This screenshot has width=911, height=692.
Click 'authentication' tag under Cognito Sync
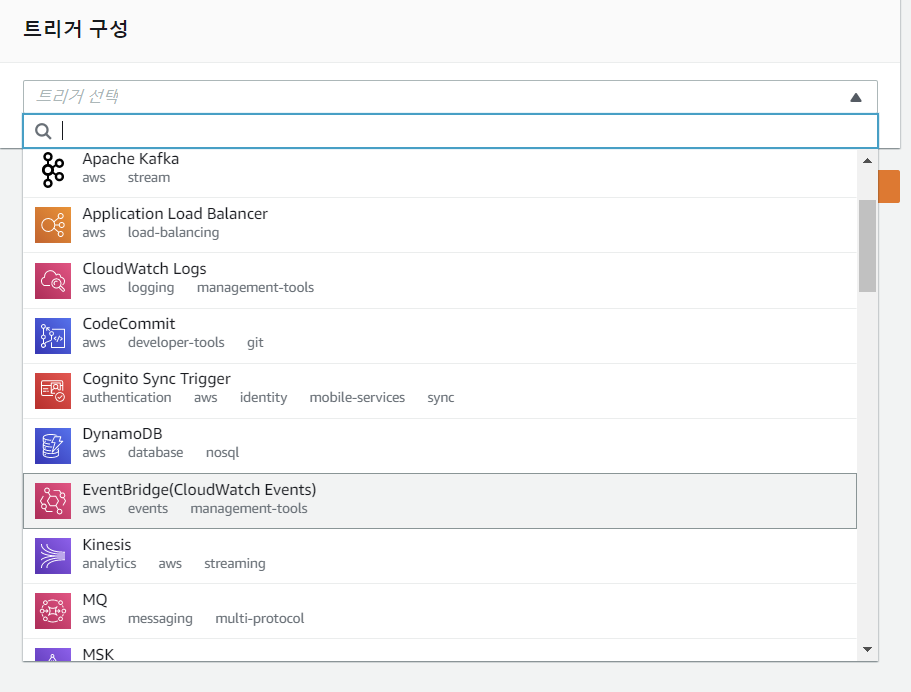127,397
